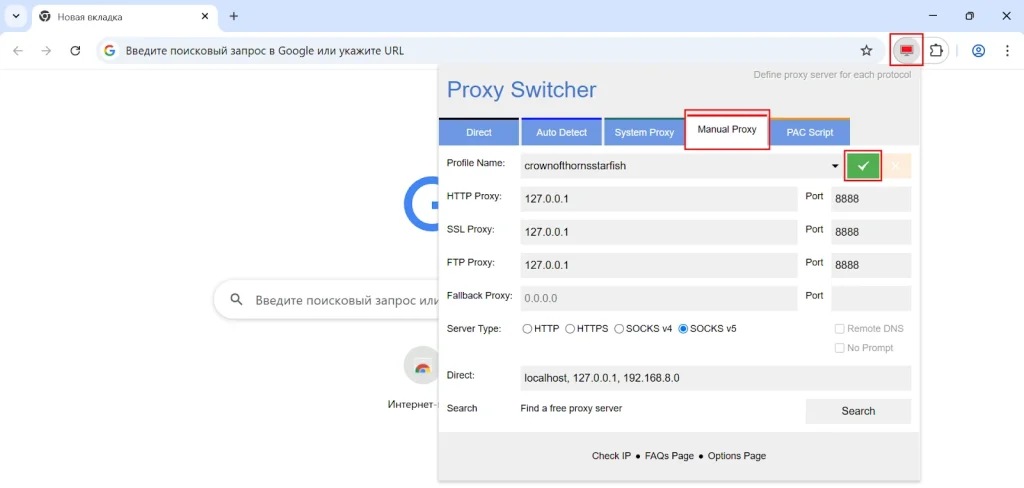Screen dimensions: 1024x488
Task: Click the 'Proxy Switcher' heading
Action: click(x=521, y=89)
